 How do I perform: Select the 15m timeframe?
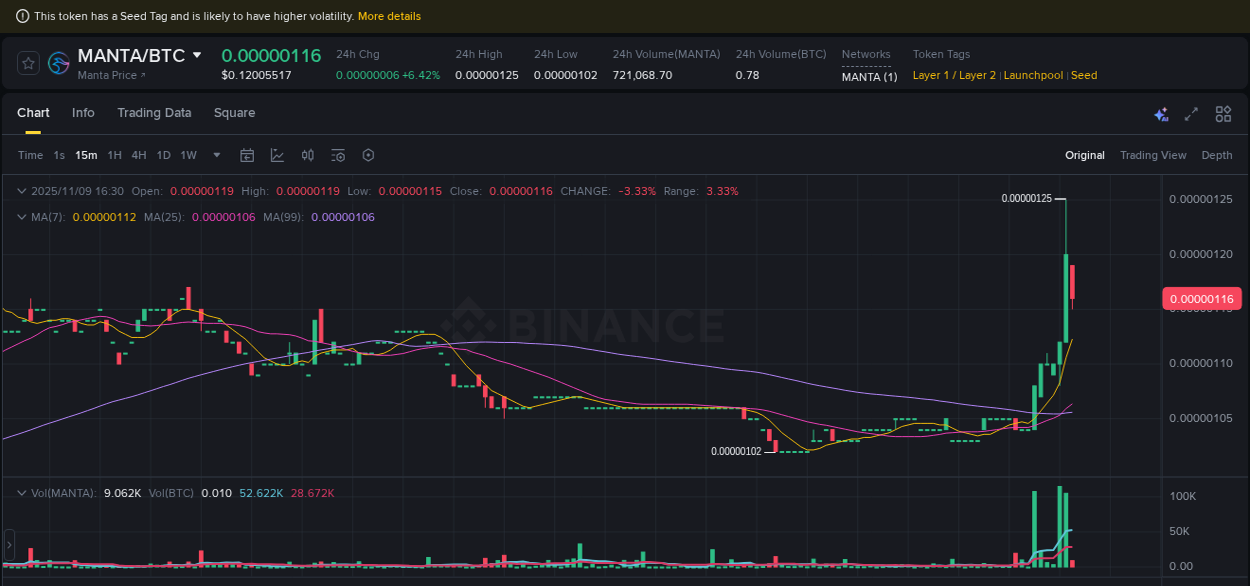86,155
